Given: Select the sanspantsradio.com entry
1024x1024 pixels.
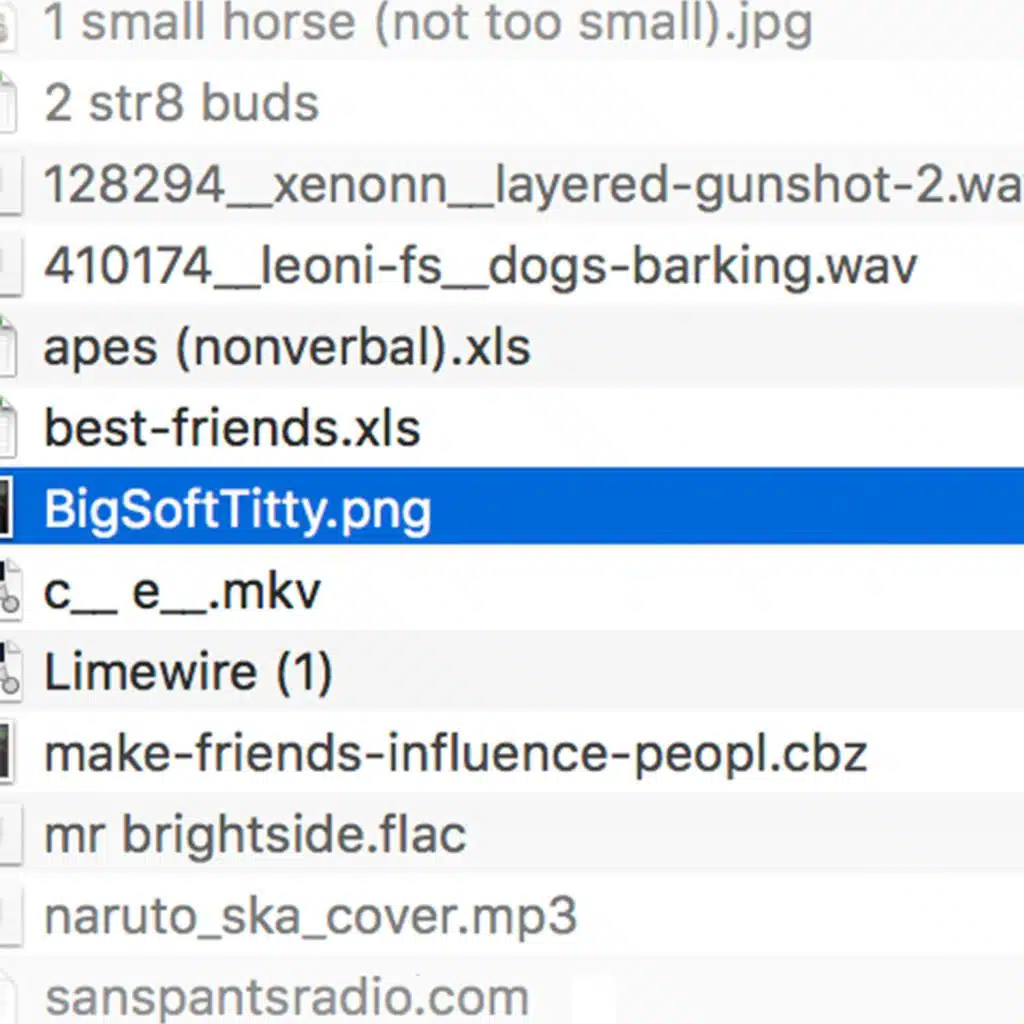Looking at the screenshot, I should 287,997.
